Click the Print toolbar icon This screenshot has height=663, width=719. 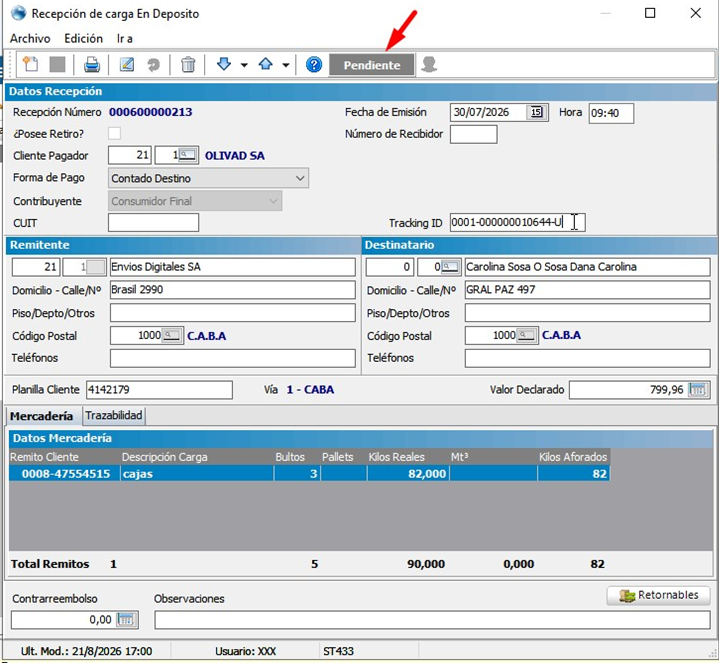coord(92,65)
